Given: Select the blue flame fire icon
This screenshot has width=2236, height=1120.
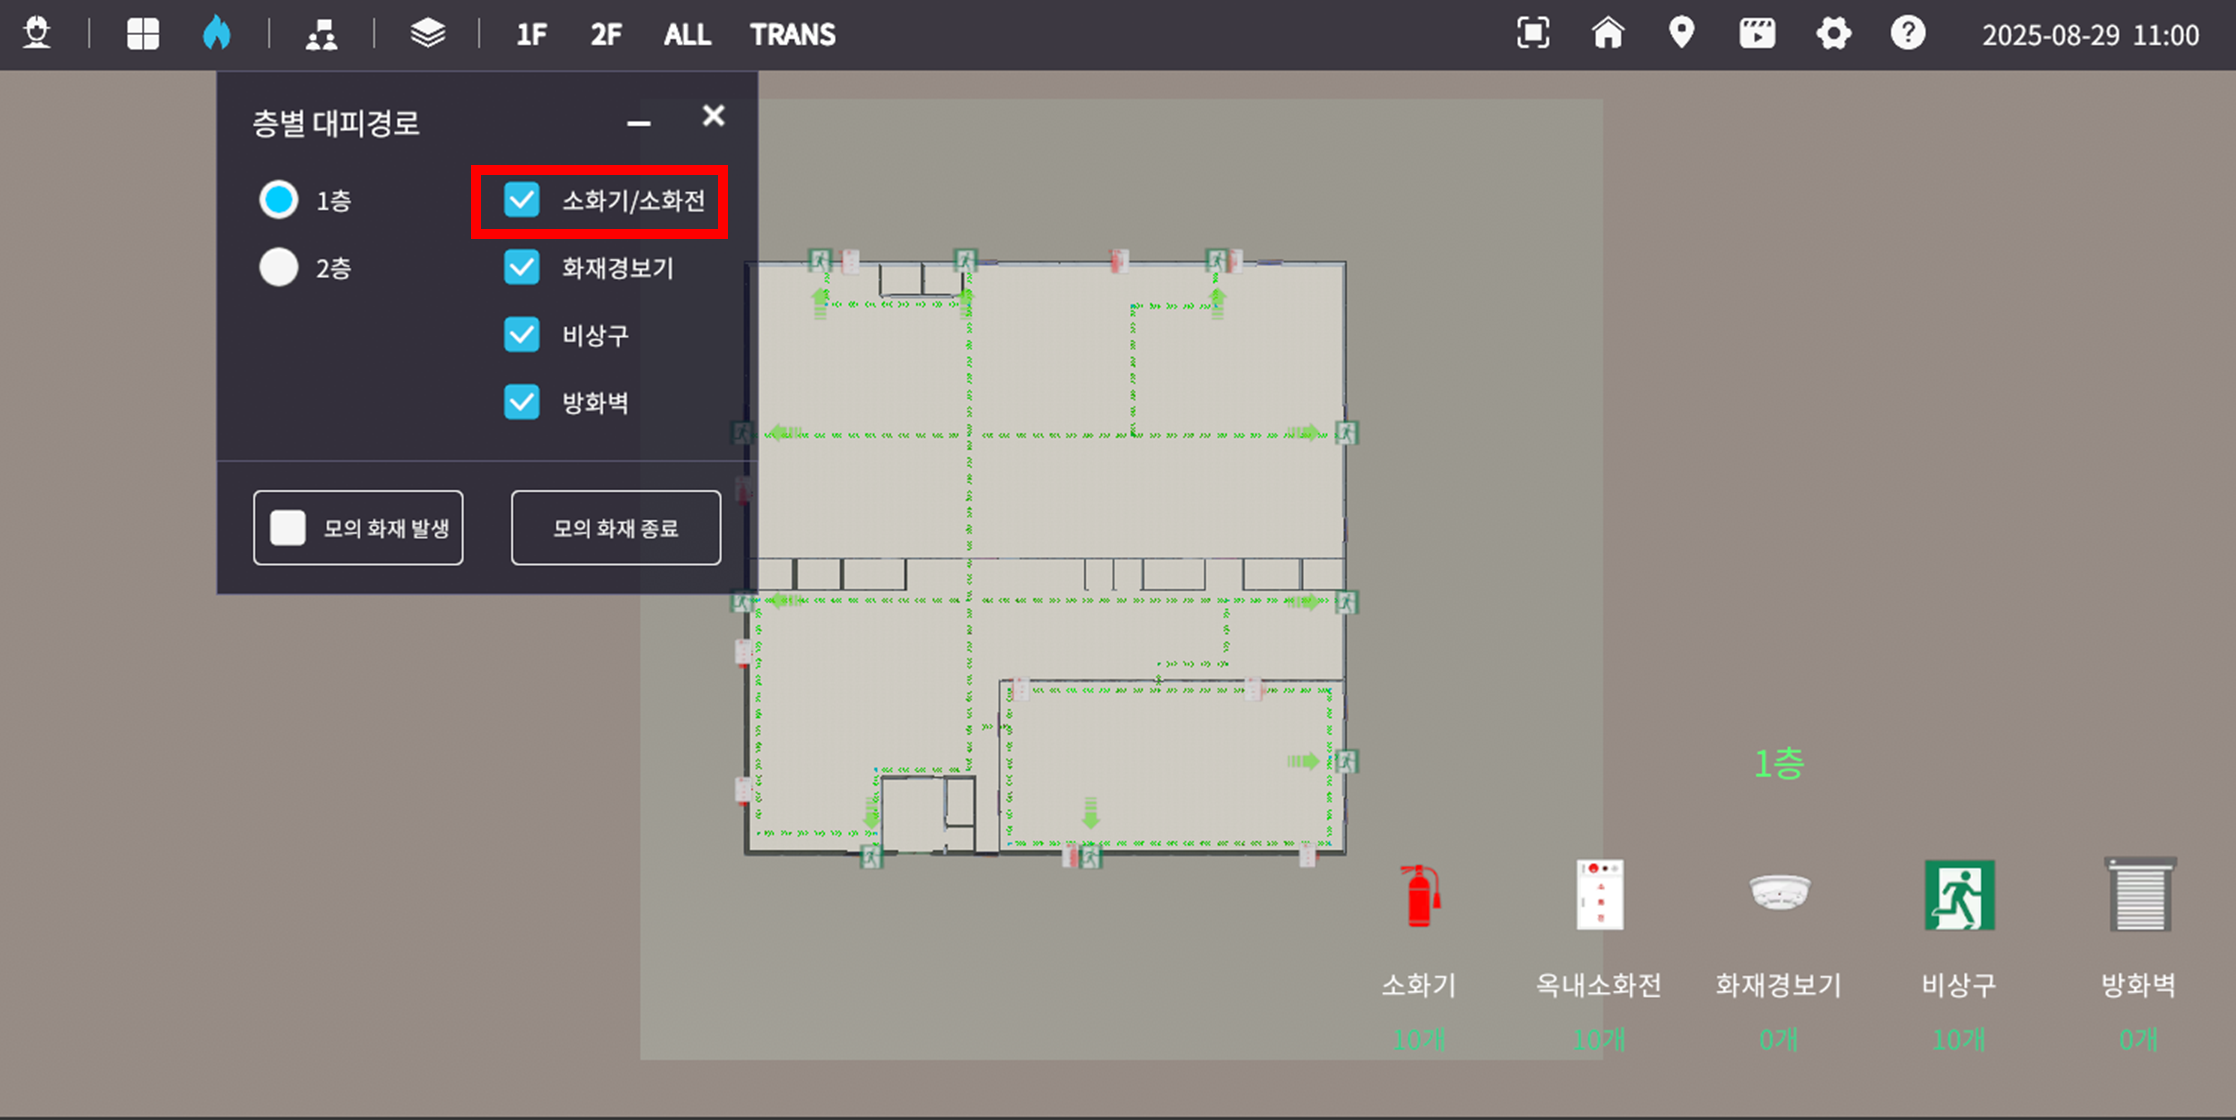Looking at the screenshot, I should 217,33.
